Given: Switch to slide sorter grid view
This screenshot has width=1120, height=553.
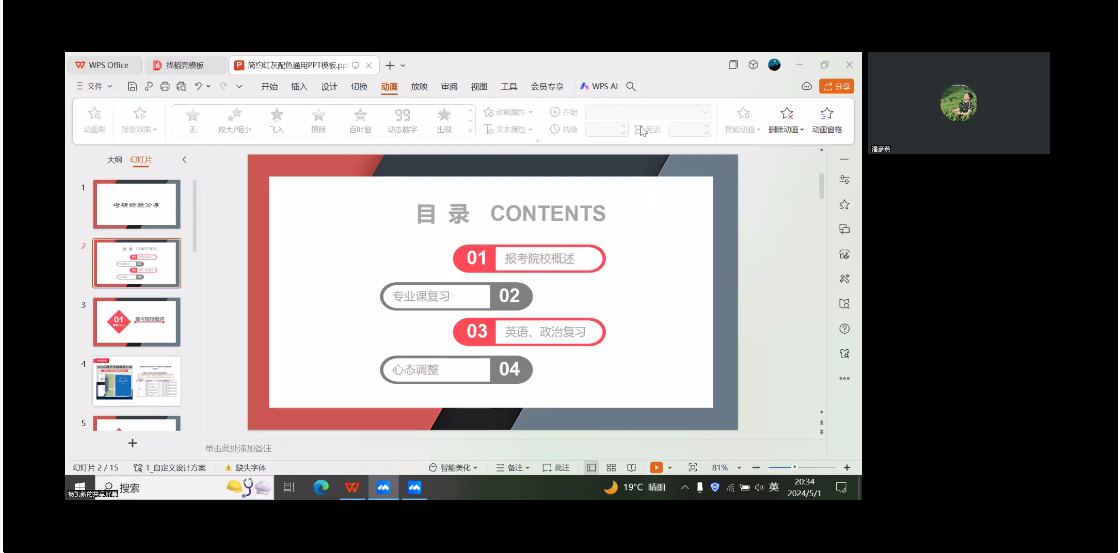Looking at the screenshot, I should click(611, 467).
